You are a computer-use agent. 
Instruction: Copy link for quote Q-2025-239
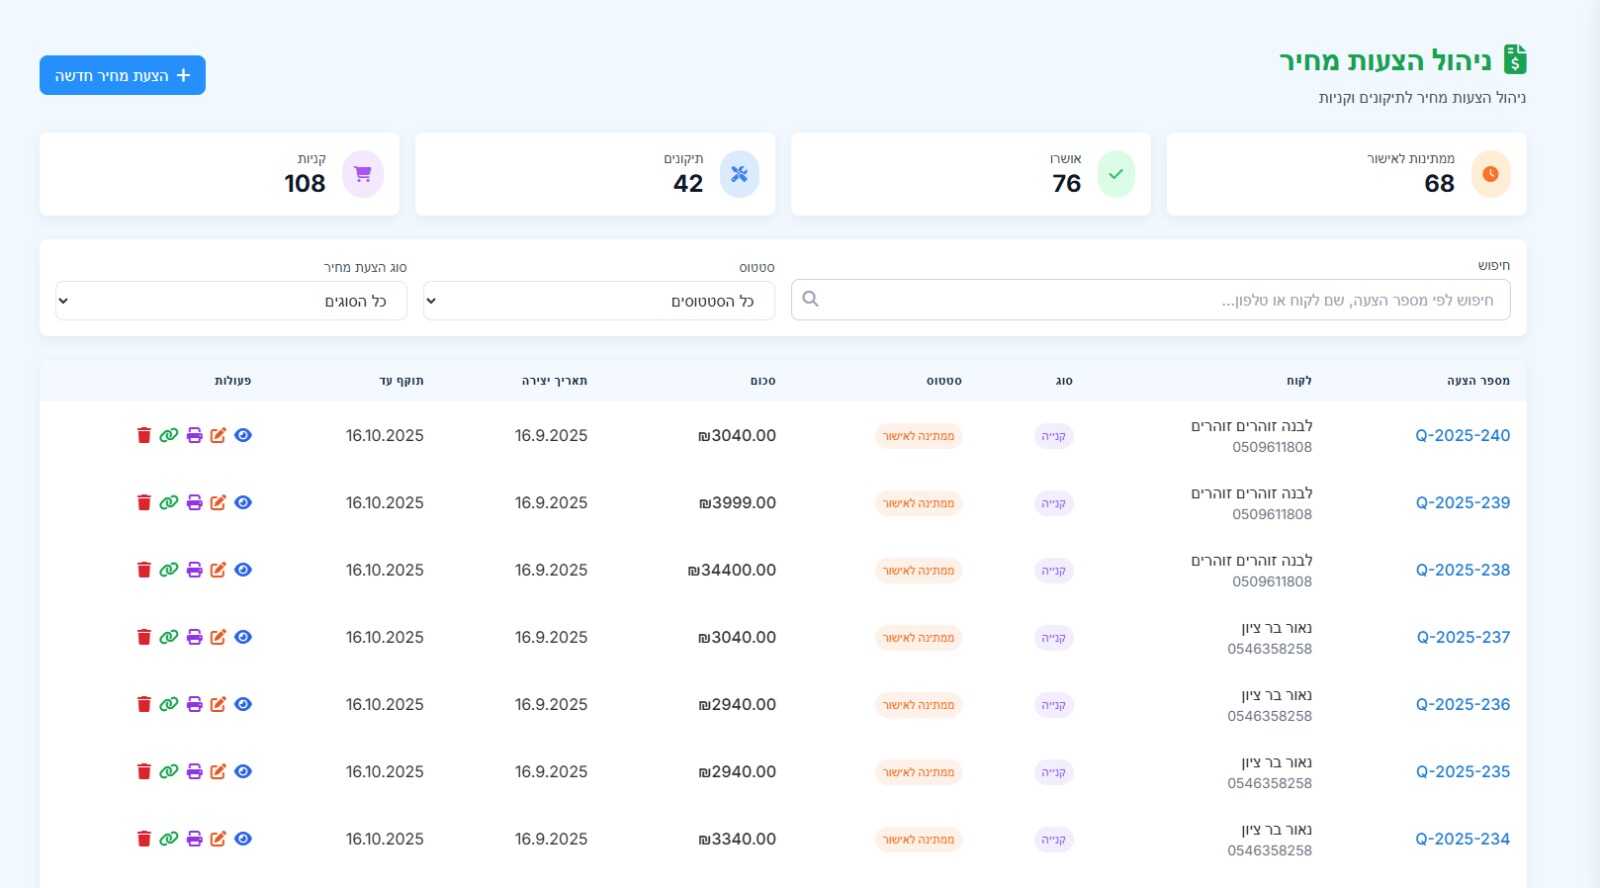pos(169,502)
